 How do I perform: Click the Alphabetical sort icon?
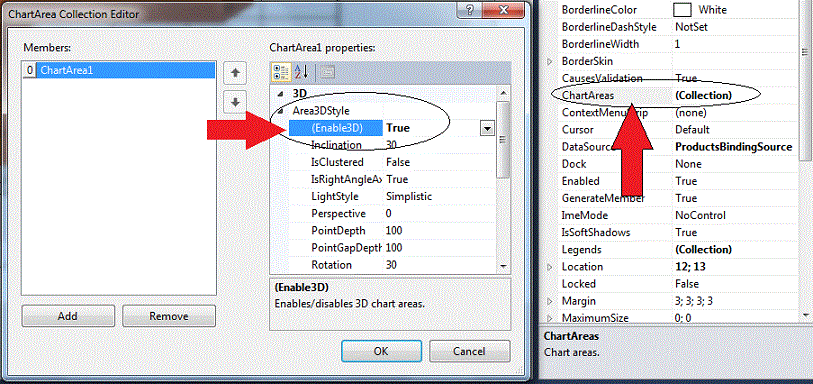pyautogui.click(x=301, y=73)
